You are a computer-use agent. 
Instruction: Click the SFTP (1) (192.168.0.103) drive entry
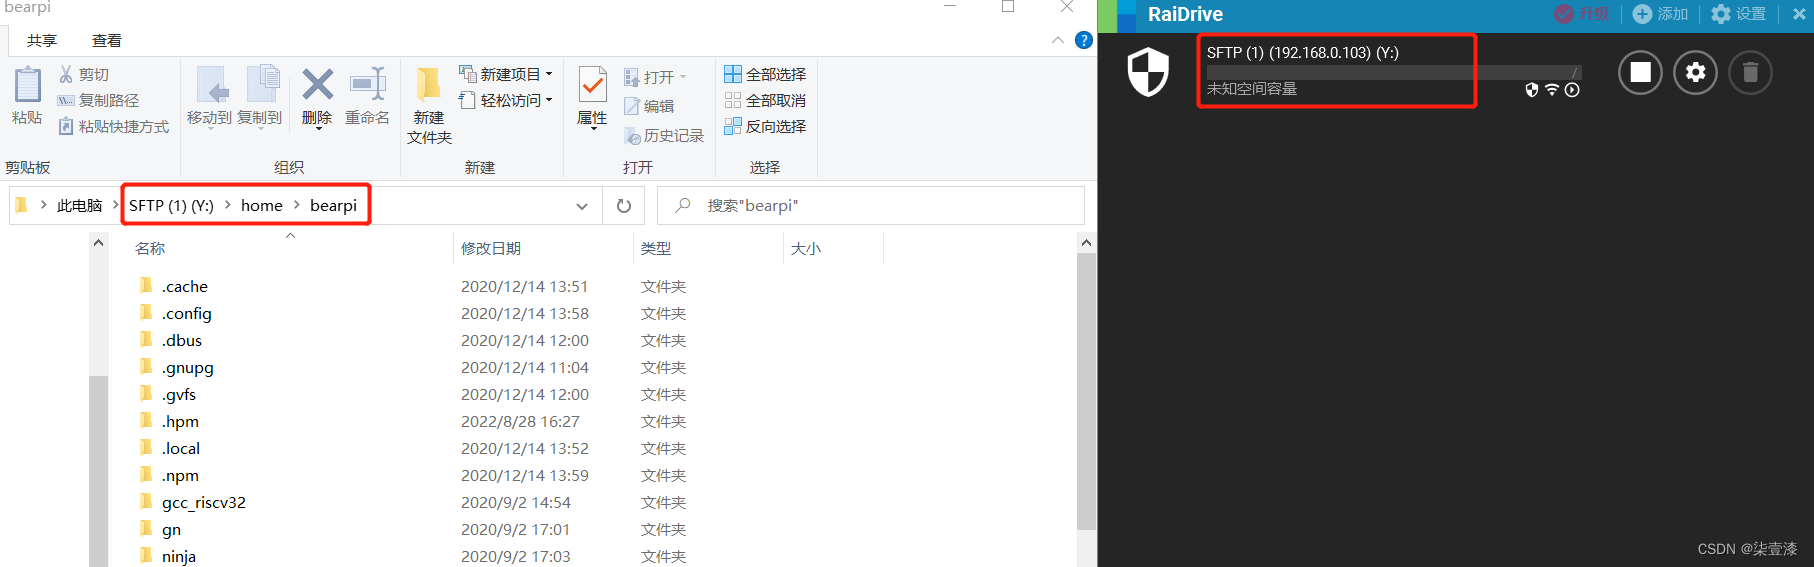pos(1303,52)
